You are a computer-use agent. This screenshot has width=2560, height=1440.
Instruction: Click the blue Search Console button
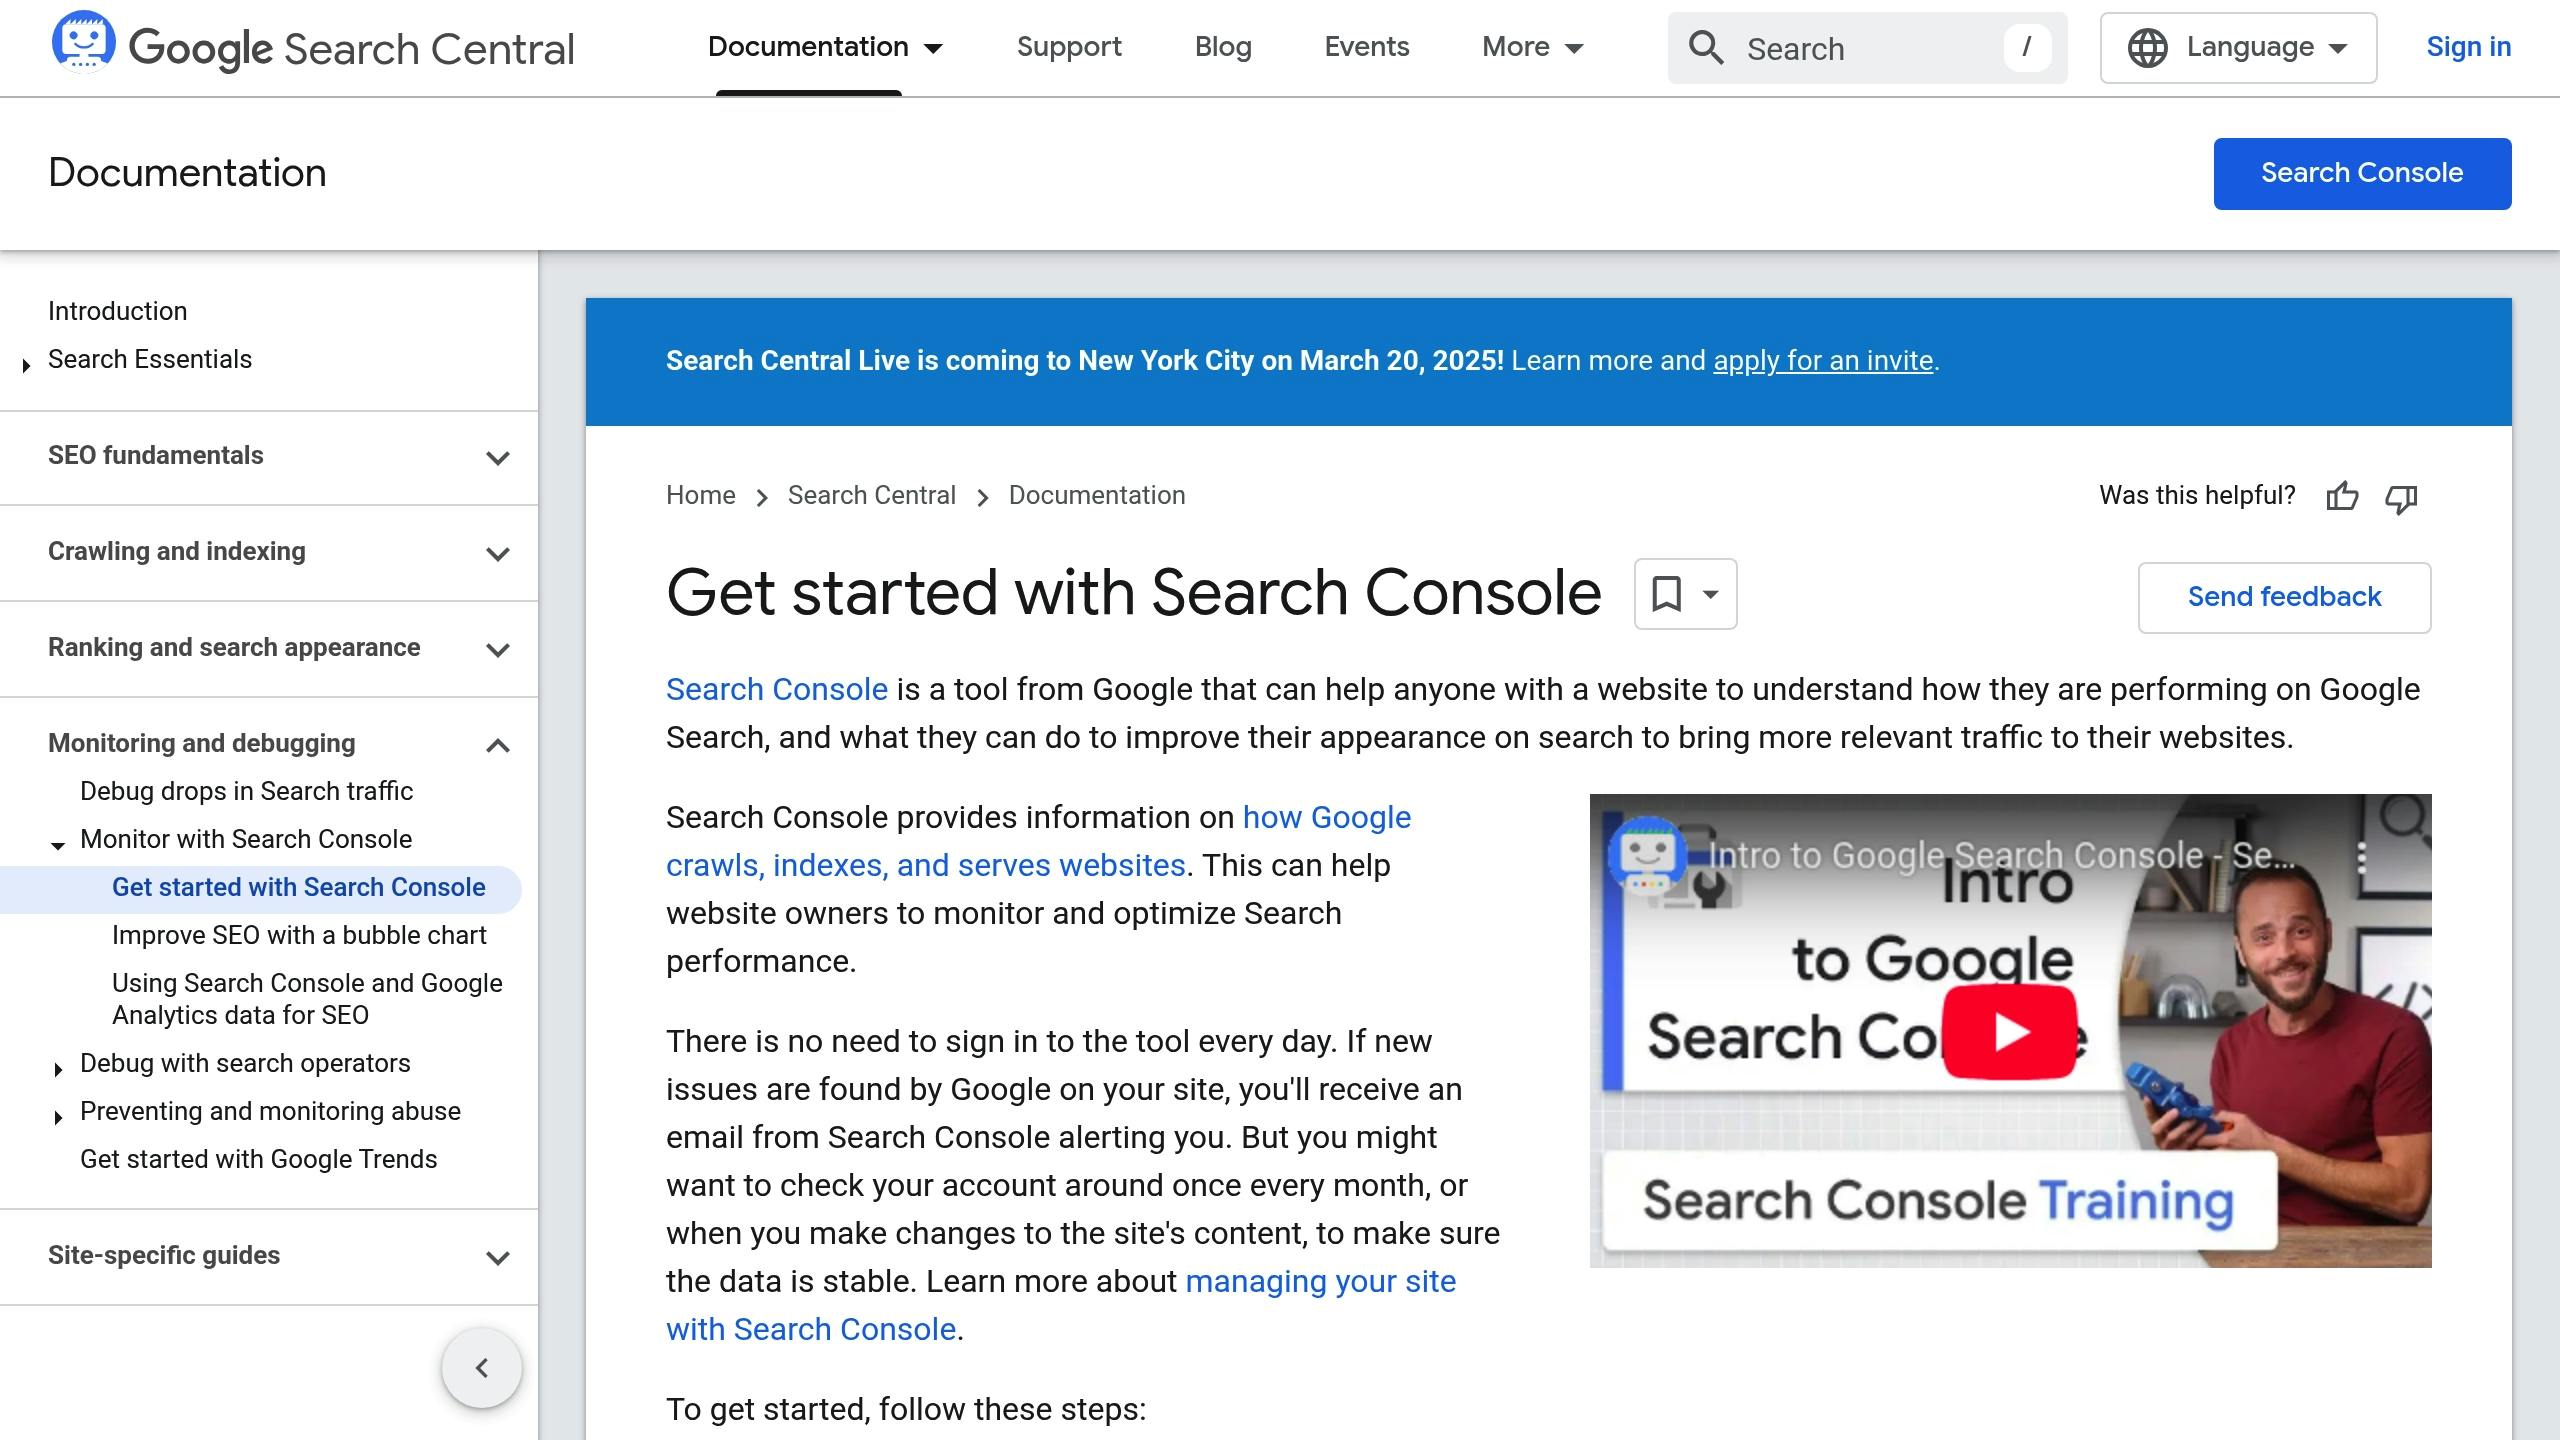pyautogui.click(x=2362, y=174)
